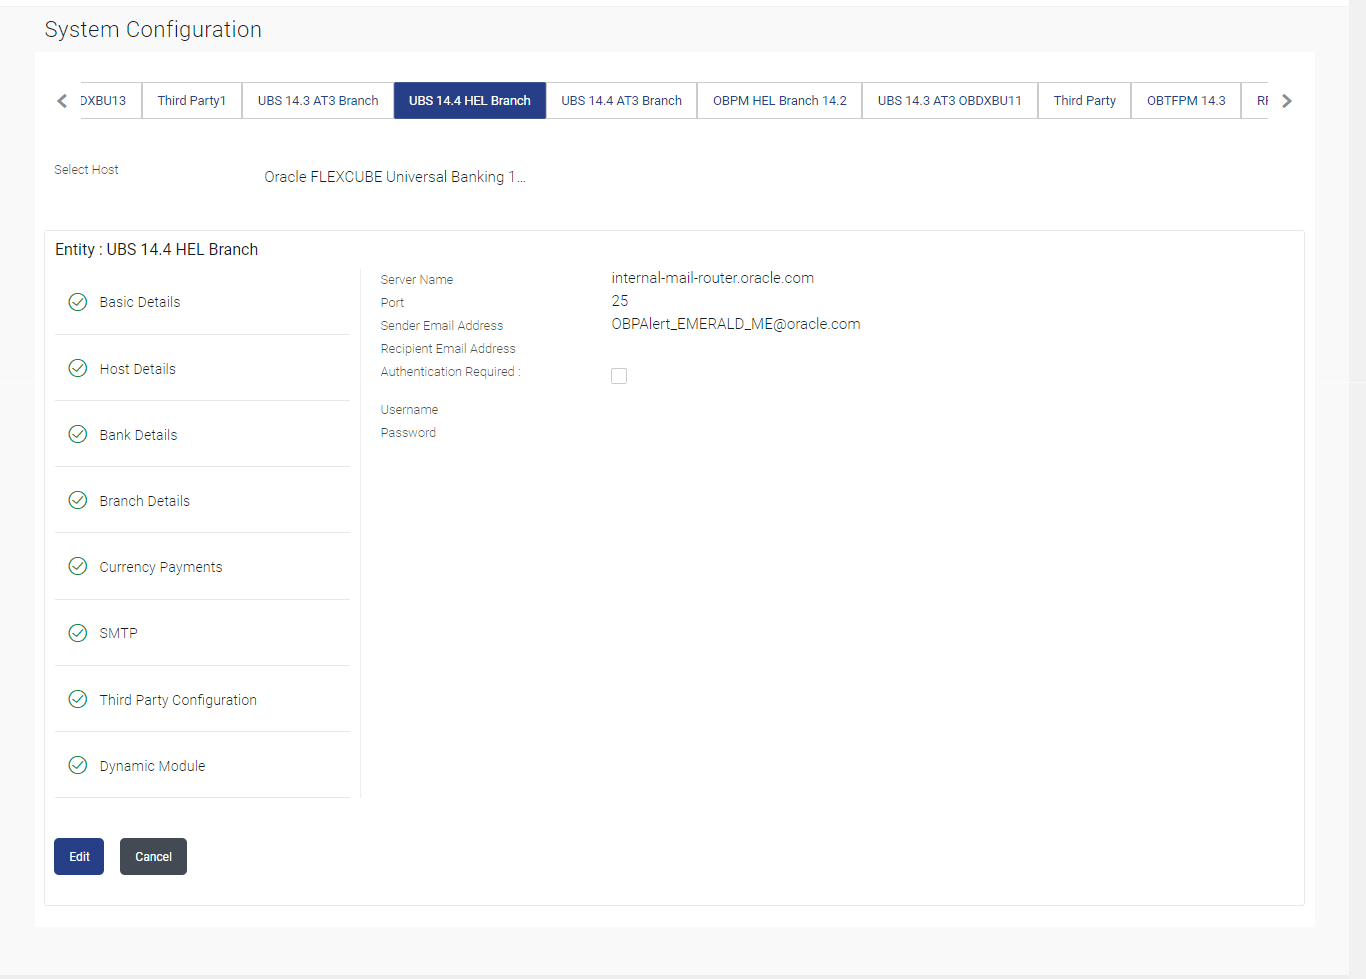Click the Branch Details checkmark icon
The image size is (1366, 979).
point(77,500)
